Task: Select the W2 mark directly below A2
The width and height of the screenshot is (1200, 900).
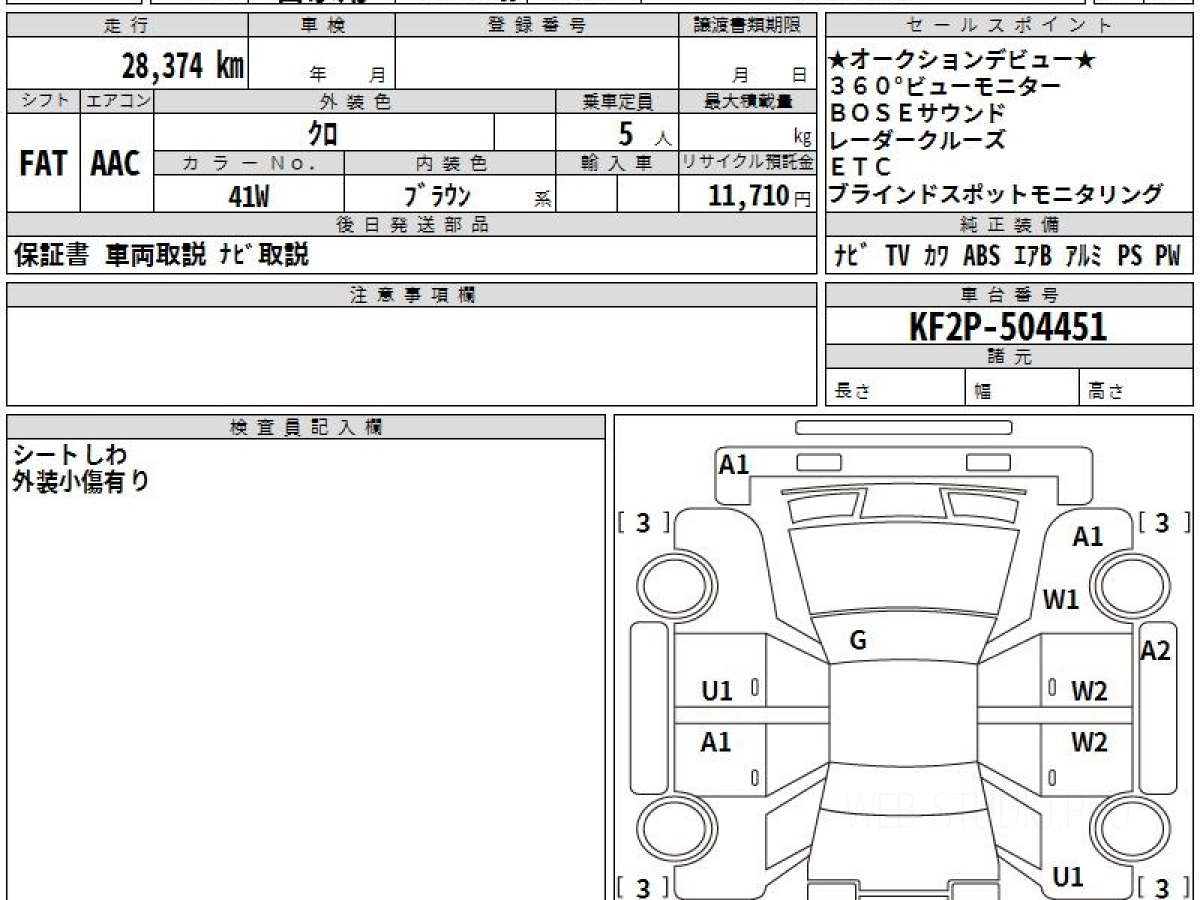Action: (x=1089, y=690)
